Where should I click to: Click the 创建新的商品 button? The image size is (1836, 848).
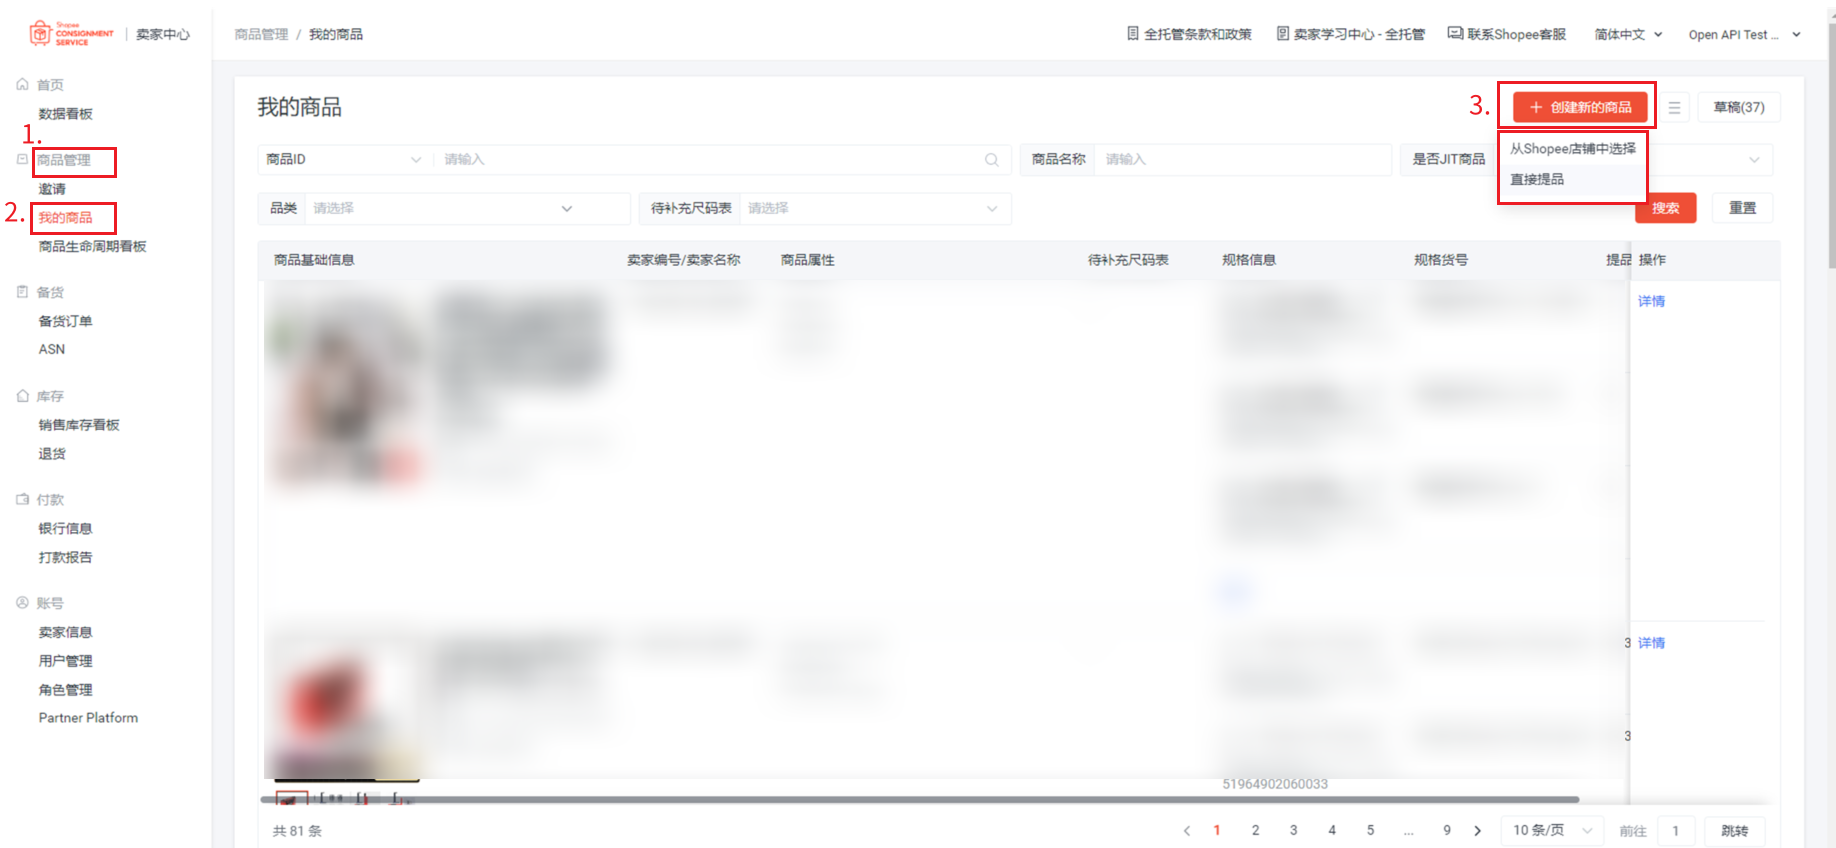[x=1580, y=107]
